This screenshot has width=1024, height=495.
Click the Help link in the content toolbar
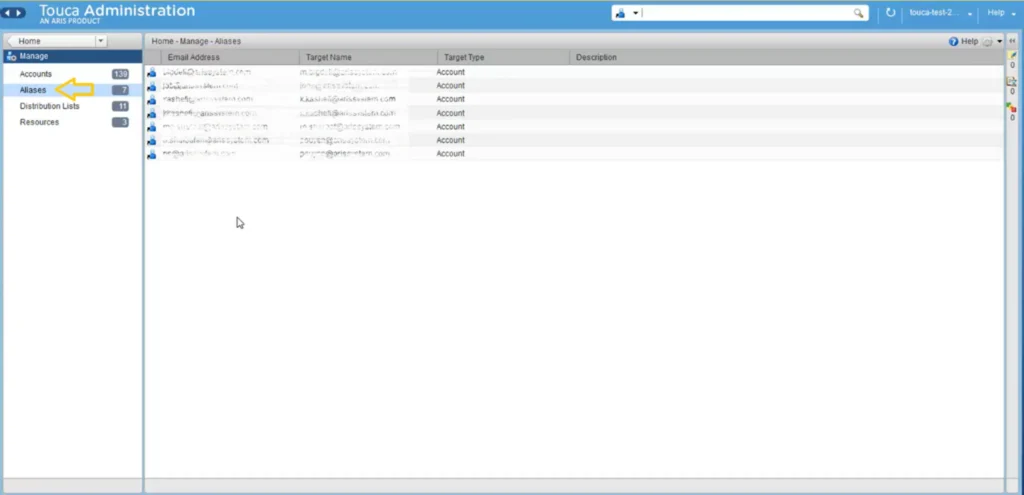pyautogui.click(x=970, y=41)
